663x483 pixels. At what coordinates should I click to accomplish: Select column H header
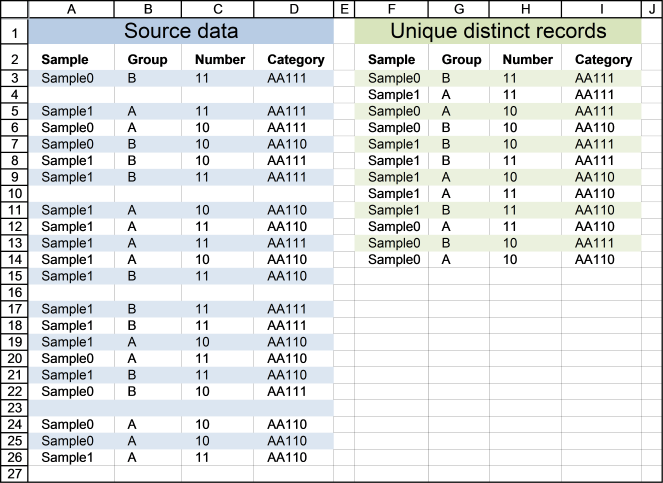click(525, 9)
